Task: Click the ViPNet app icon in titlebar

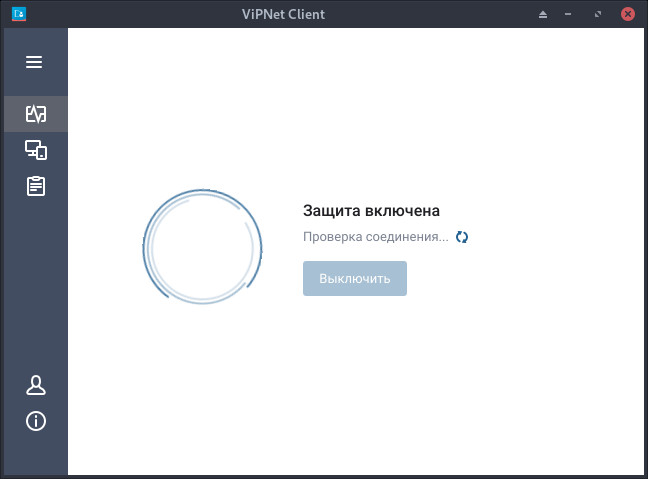Action: tap(19, 14)
